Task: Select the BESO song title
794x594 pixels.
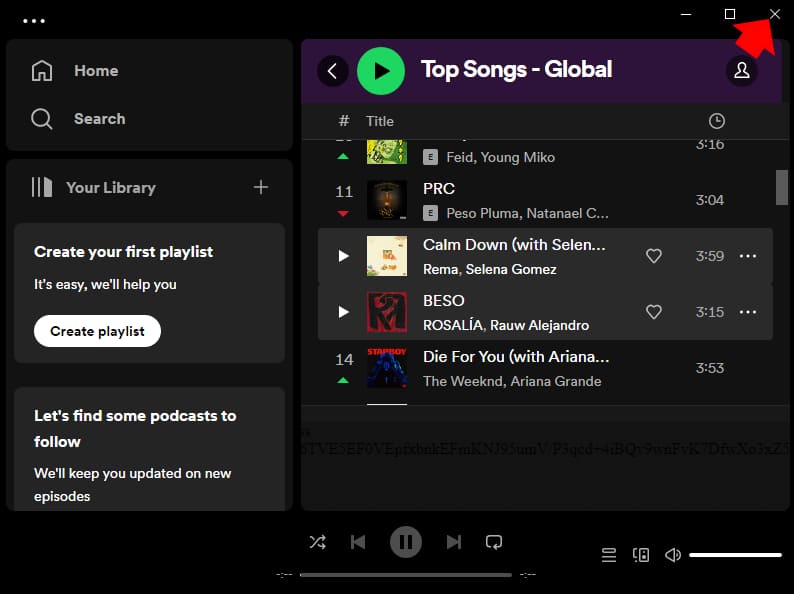Action: tap(444, 301)
